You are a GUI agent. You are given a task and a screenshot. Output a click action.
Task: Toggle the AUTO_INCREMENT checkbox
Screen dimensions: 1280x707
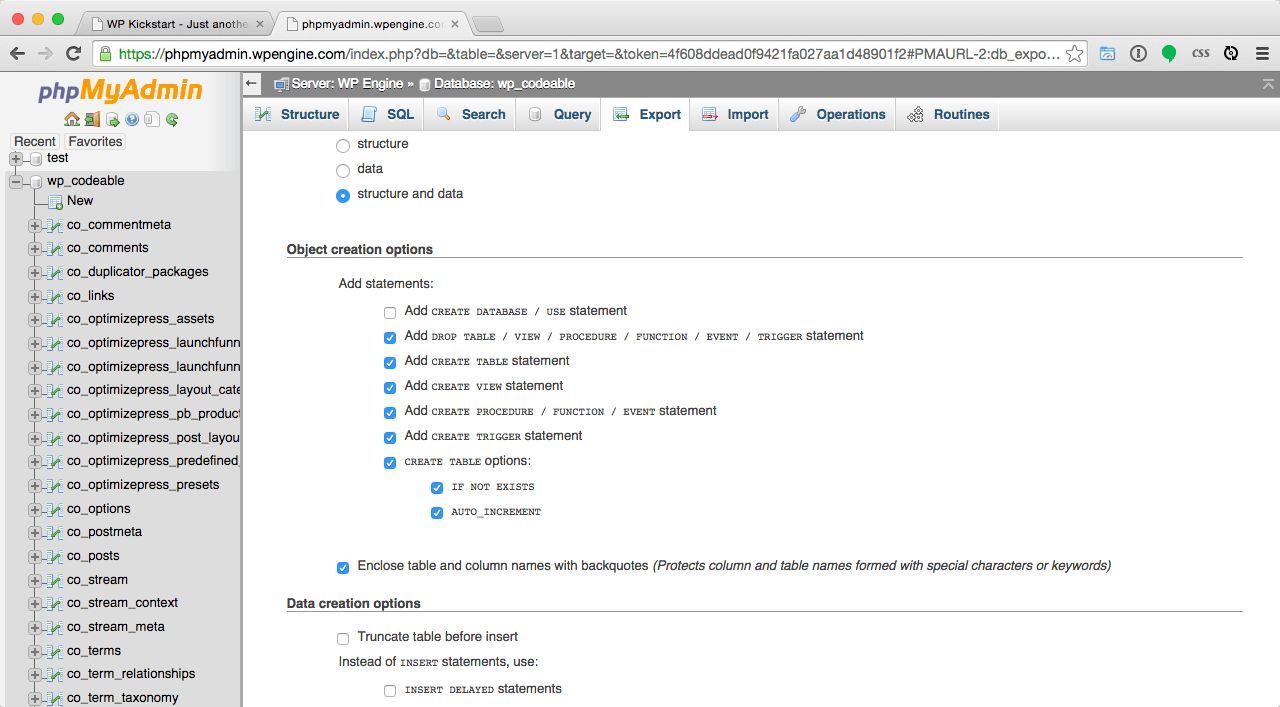coord(437,513)
